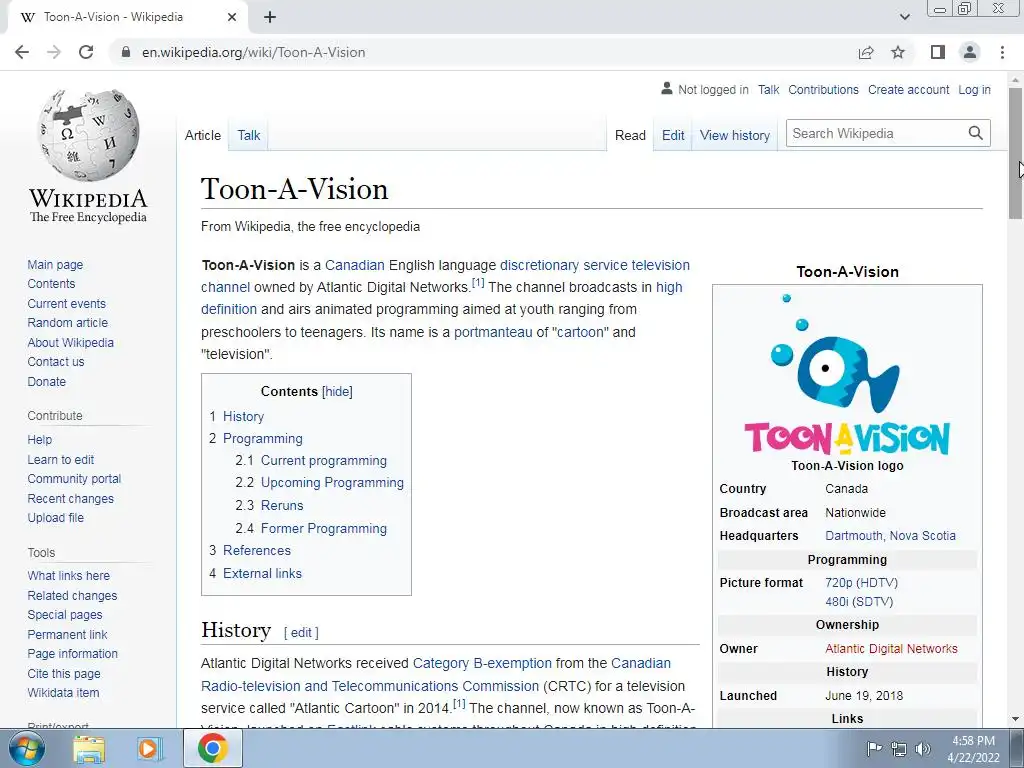Image resolution: width=1024 pixels, height=768 pixels.
Task: Click the page vertical scrollbar thumb
Action: tap(1015, 153)
